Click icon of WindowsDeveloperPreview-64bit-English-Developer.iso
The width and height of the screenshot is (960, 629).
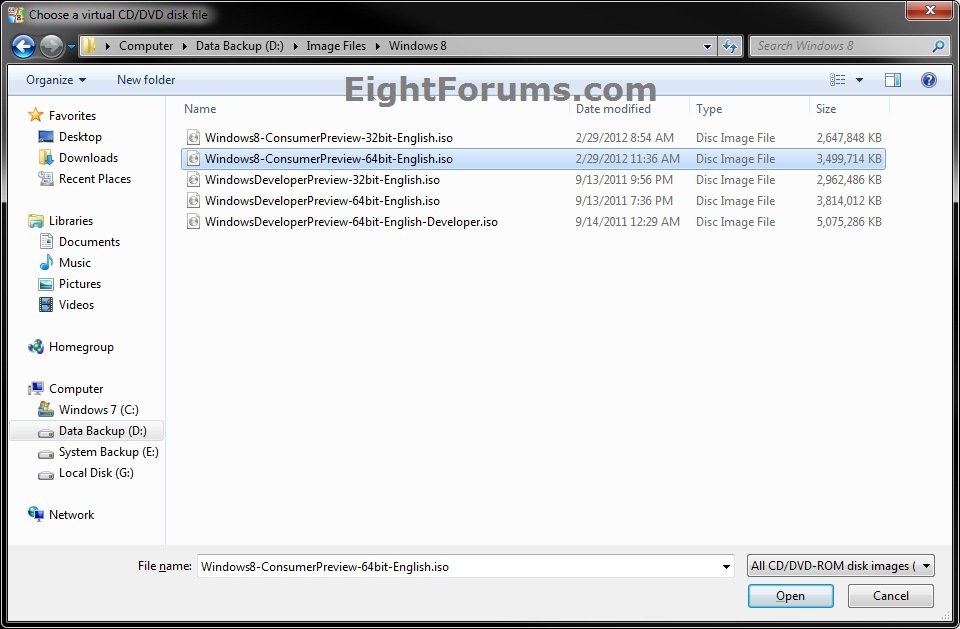193,222
